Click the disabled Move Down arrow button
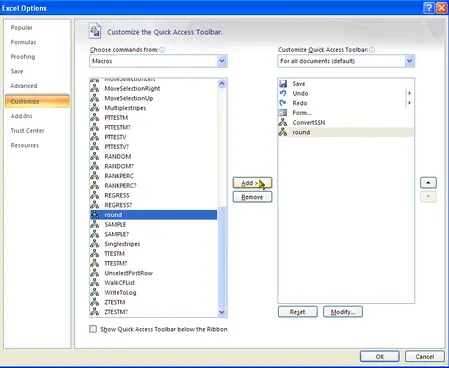The image size is (449, 368). coord(428,197)
